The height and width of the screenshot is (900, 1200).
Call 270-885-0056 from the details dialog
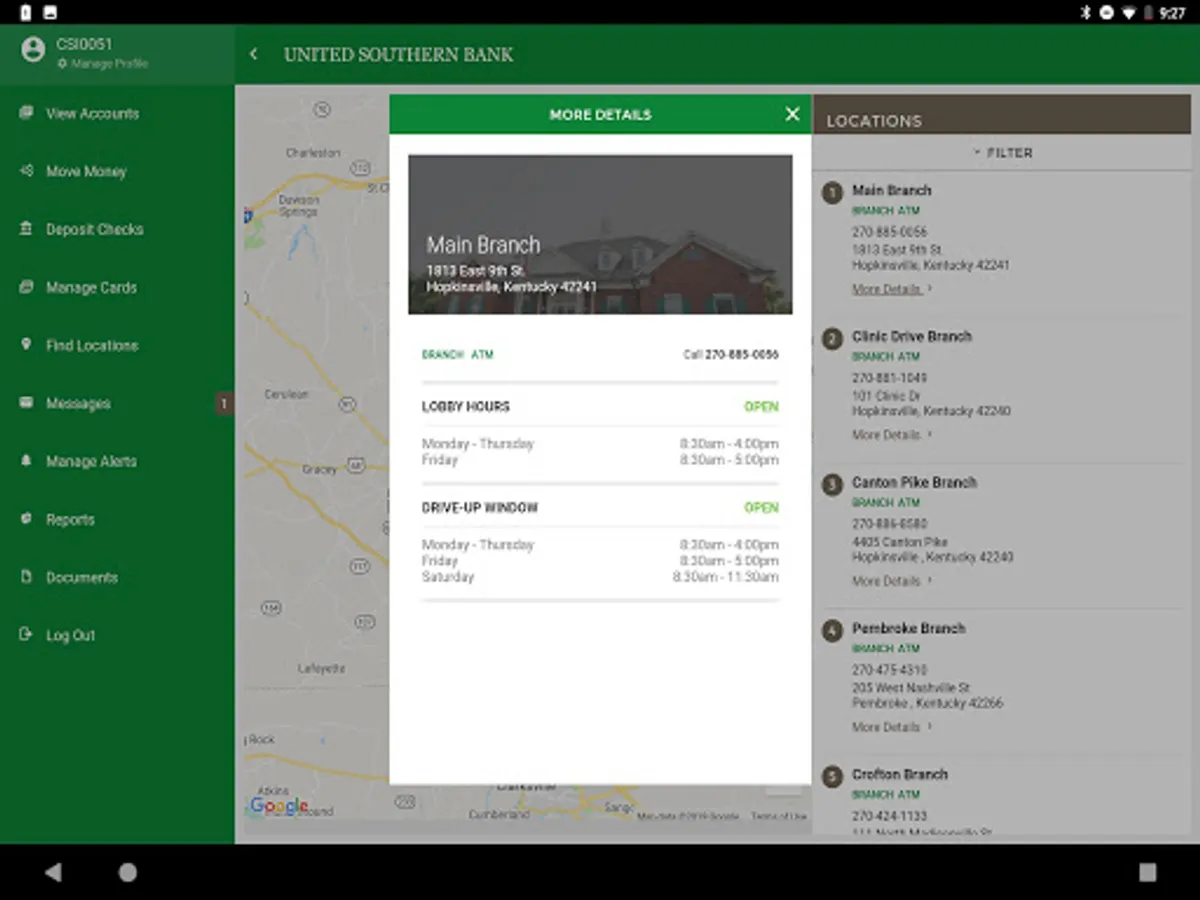[x=731, y=354]
